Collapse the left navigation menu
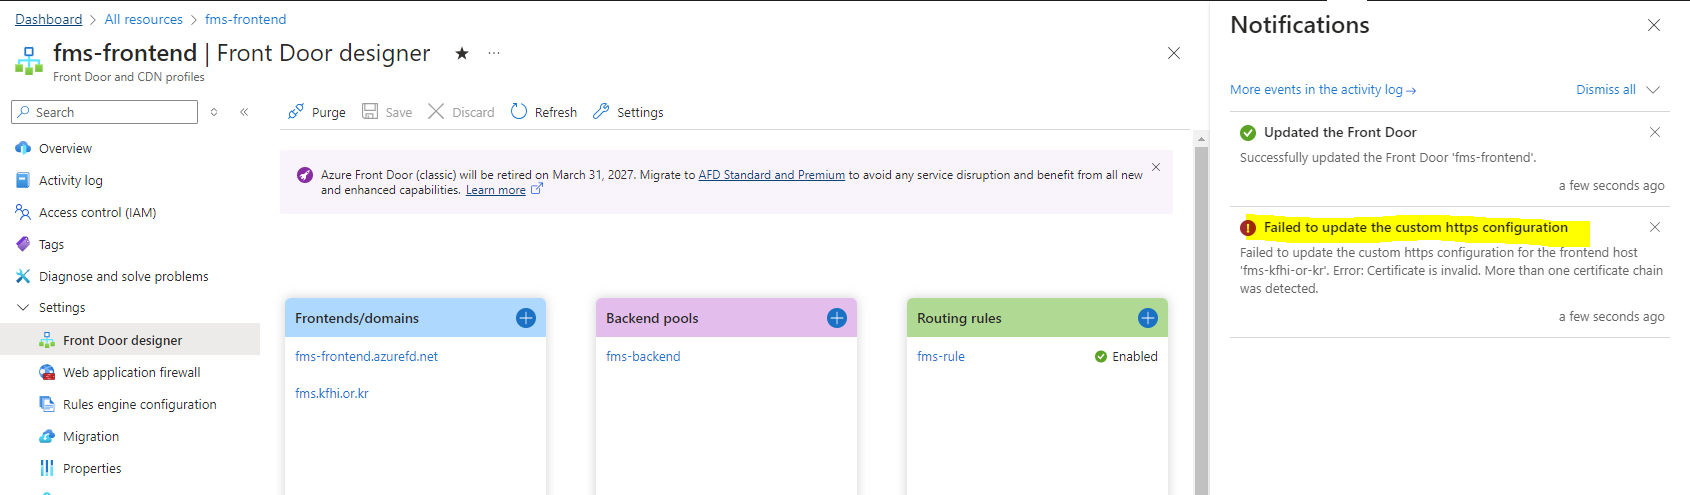This screenshot has height=495, width=1690. point(244,112)
